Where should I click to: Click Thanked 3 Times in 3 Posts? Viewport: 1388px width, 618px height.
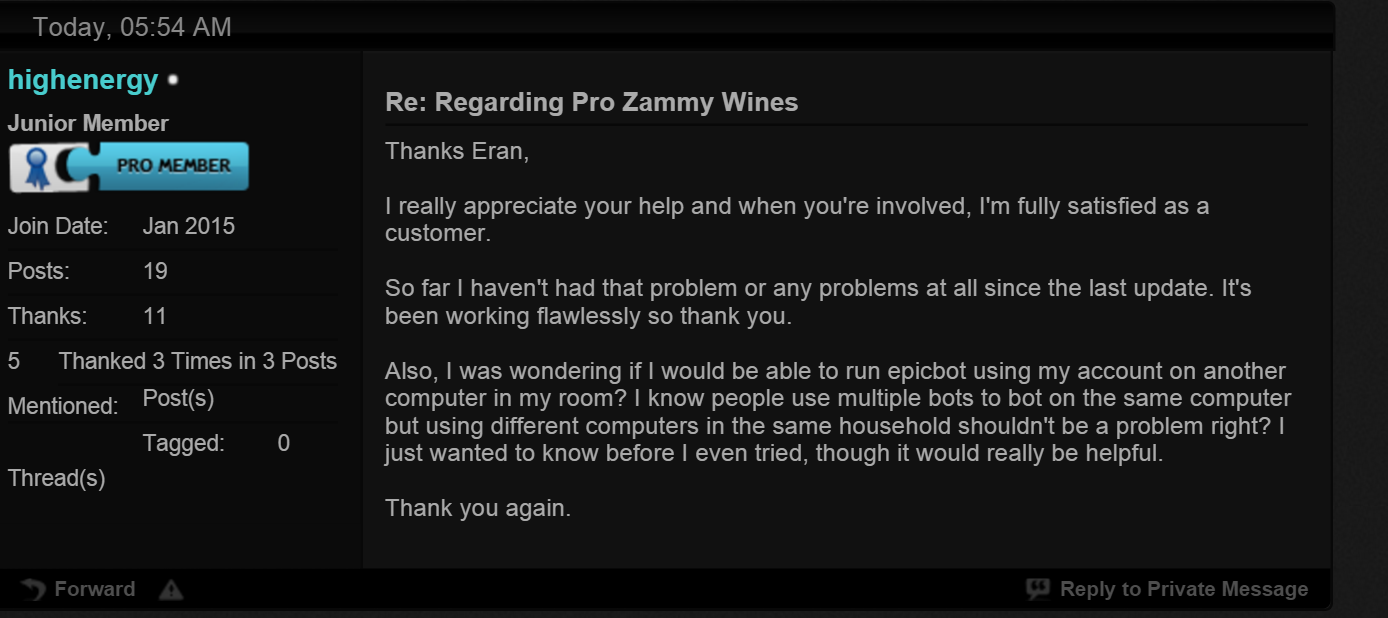pyautogui.click(x=198, y=361)
